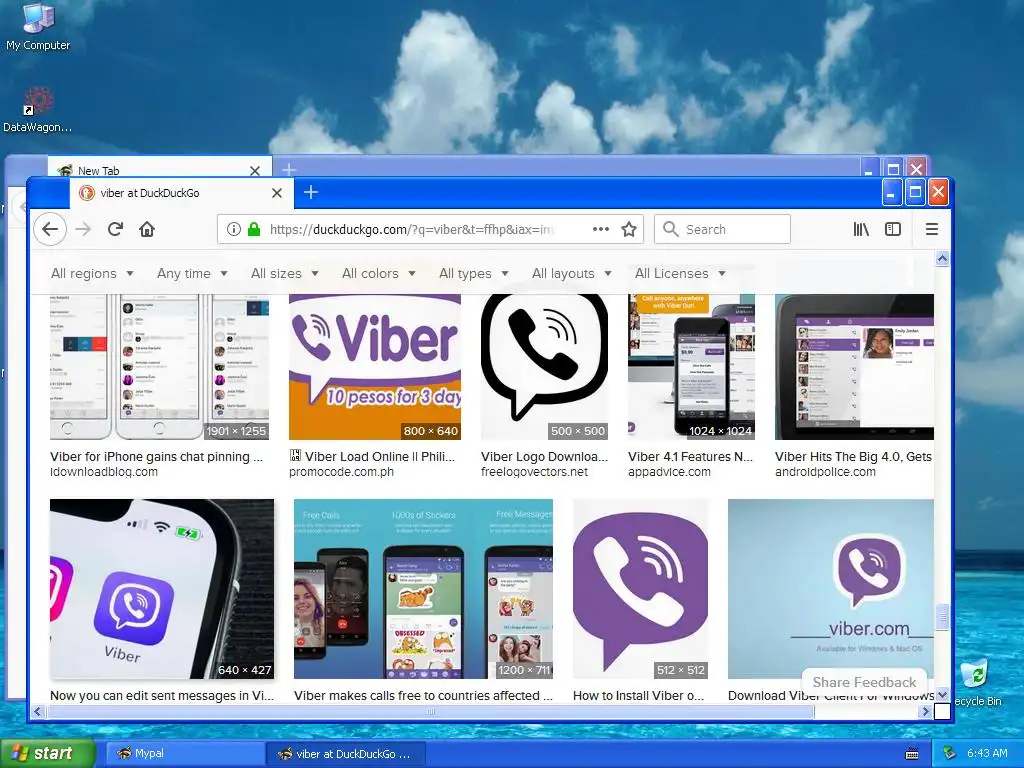Expand the All Licenses filter
This screenshot has height=768, width=1024.
pos(680,274)
